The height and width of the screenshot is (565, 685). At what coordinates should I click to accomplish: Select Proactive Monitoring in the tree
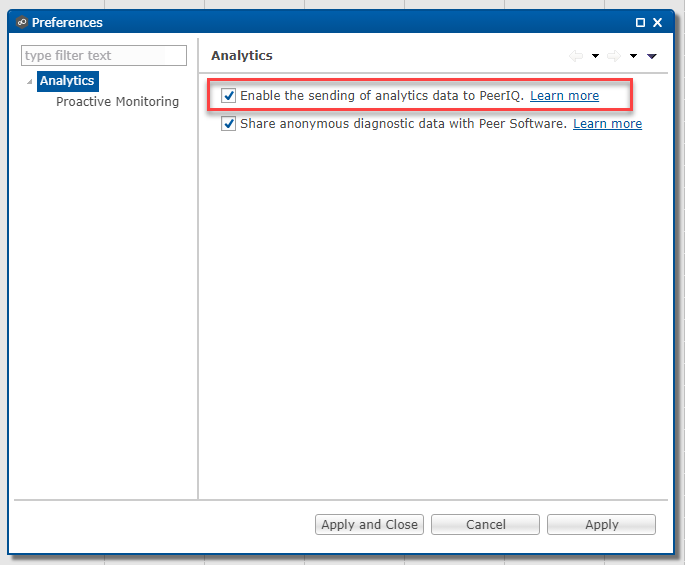coord(117,102)
